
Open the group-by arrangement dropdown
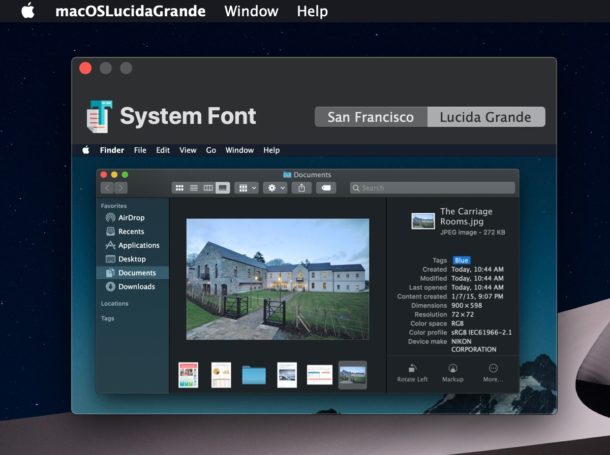point(246,187)
